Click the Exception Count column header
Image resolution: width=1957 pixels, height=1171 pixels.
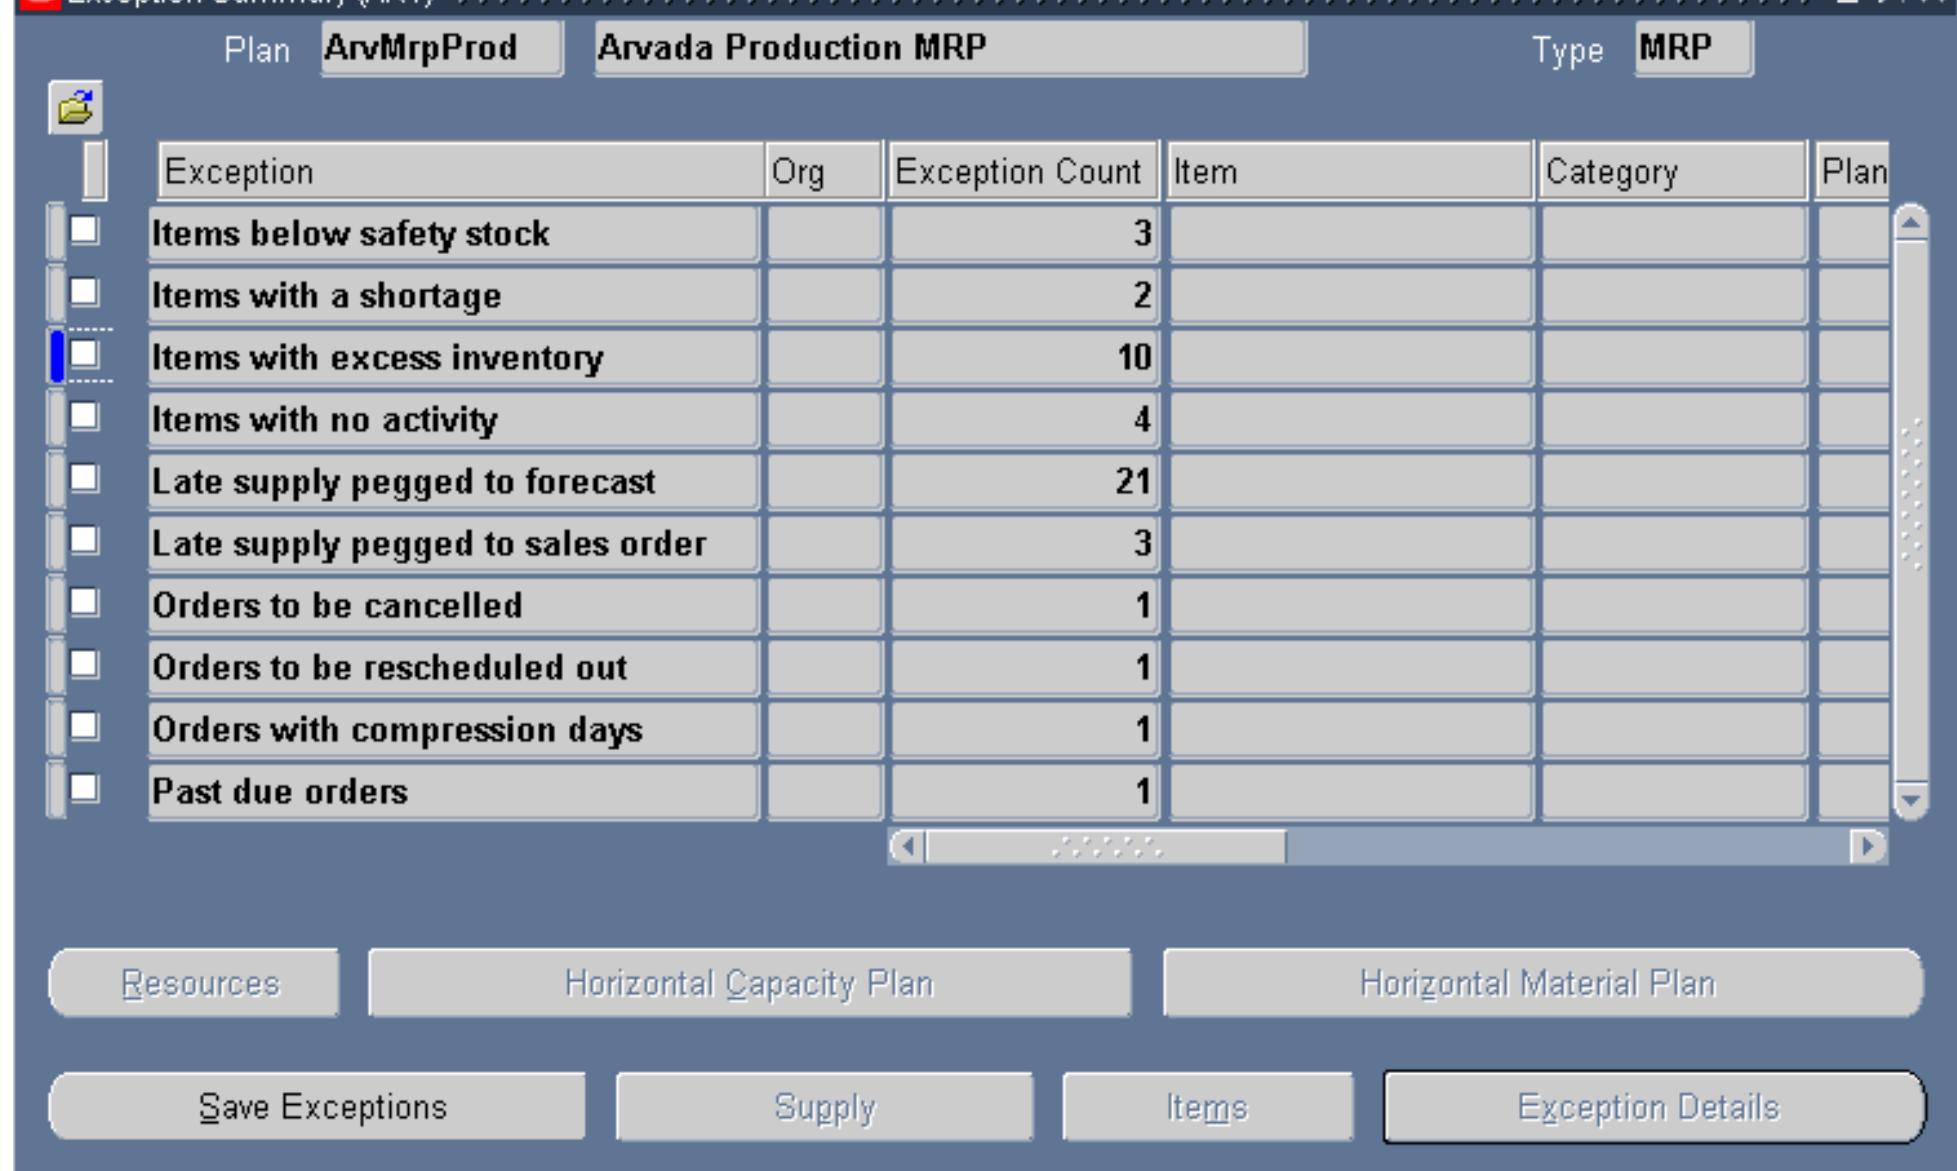1022,172
